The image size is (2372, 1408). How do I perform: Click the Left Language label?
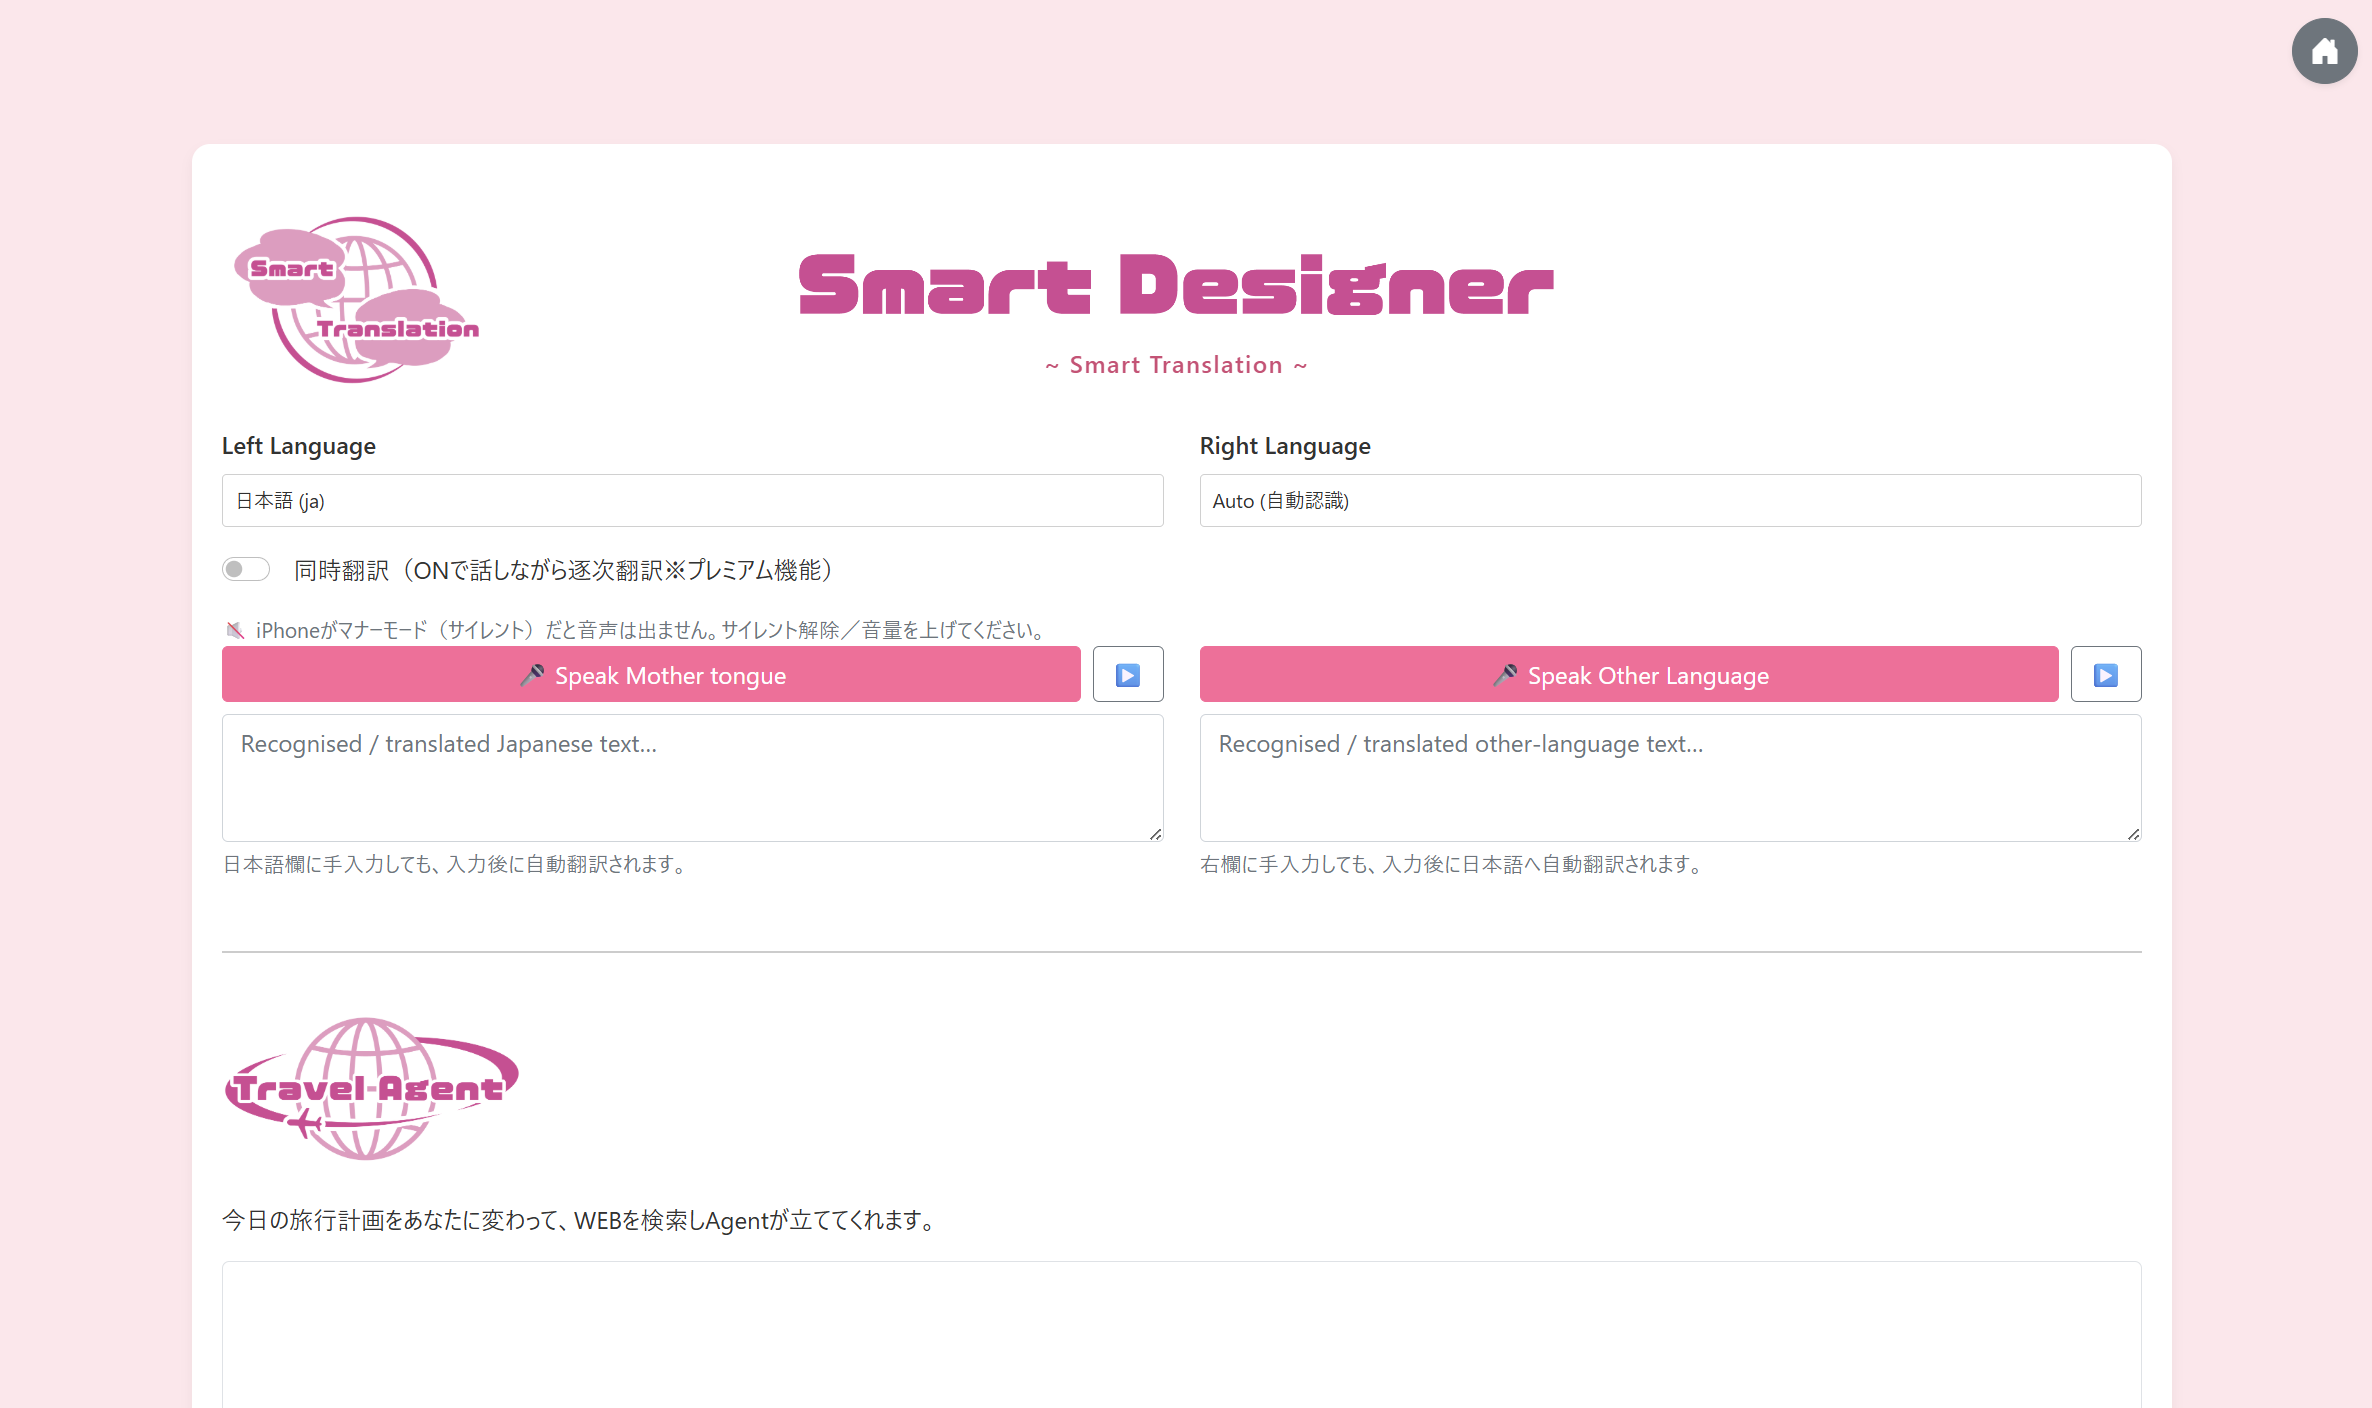click(x=299, y=446)
